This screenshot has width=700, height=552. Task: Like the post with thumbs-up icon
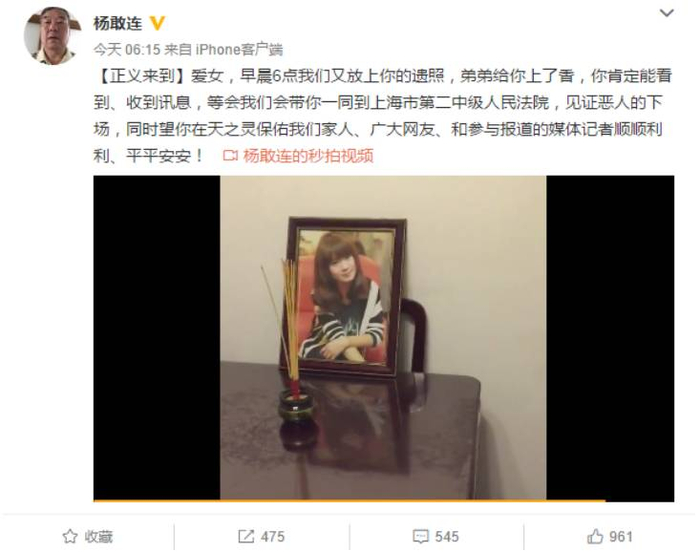(x=595, y=536)
